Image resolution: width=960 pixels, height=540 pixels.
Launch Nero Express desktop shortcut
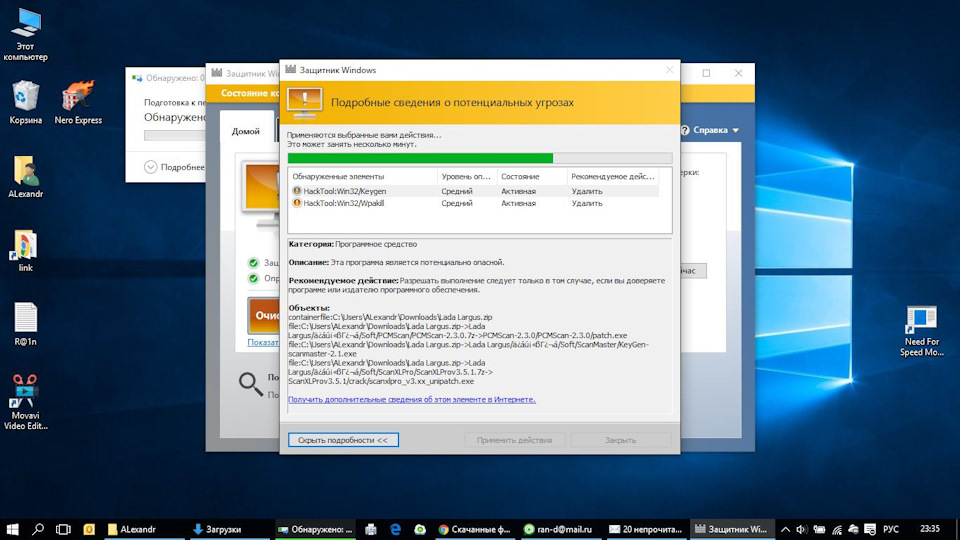pos(78,102)
